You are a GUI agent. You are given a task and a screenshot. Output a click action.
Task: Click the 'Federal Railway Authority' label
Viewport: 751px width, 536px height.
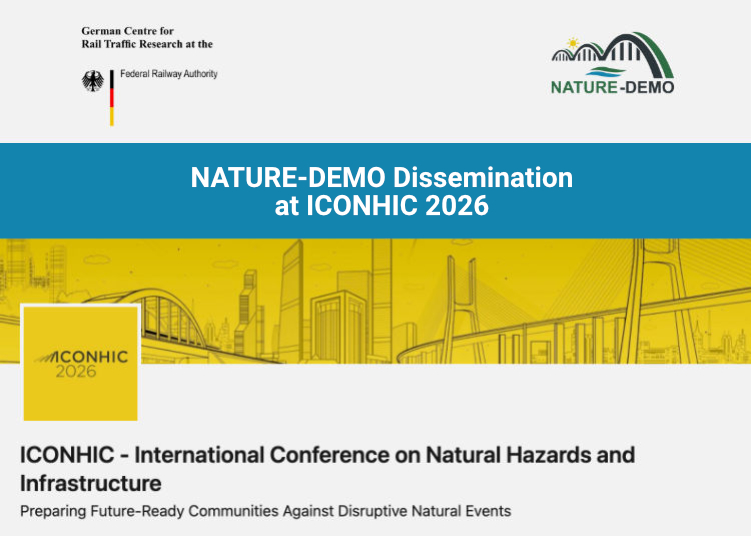coord(169,74)
